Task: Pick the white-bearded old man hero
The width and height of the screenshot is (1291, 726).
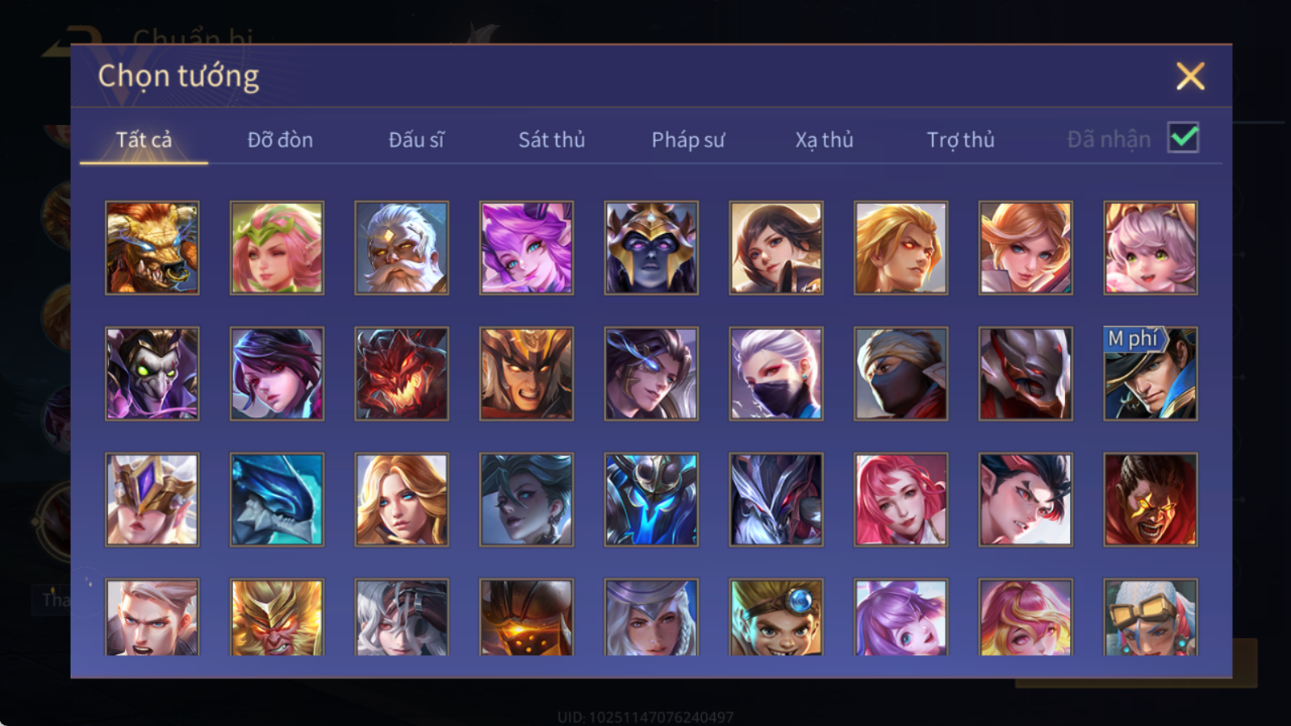Action: (401, 248)
